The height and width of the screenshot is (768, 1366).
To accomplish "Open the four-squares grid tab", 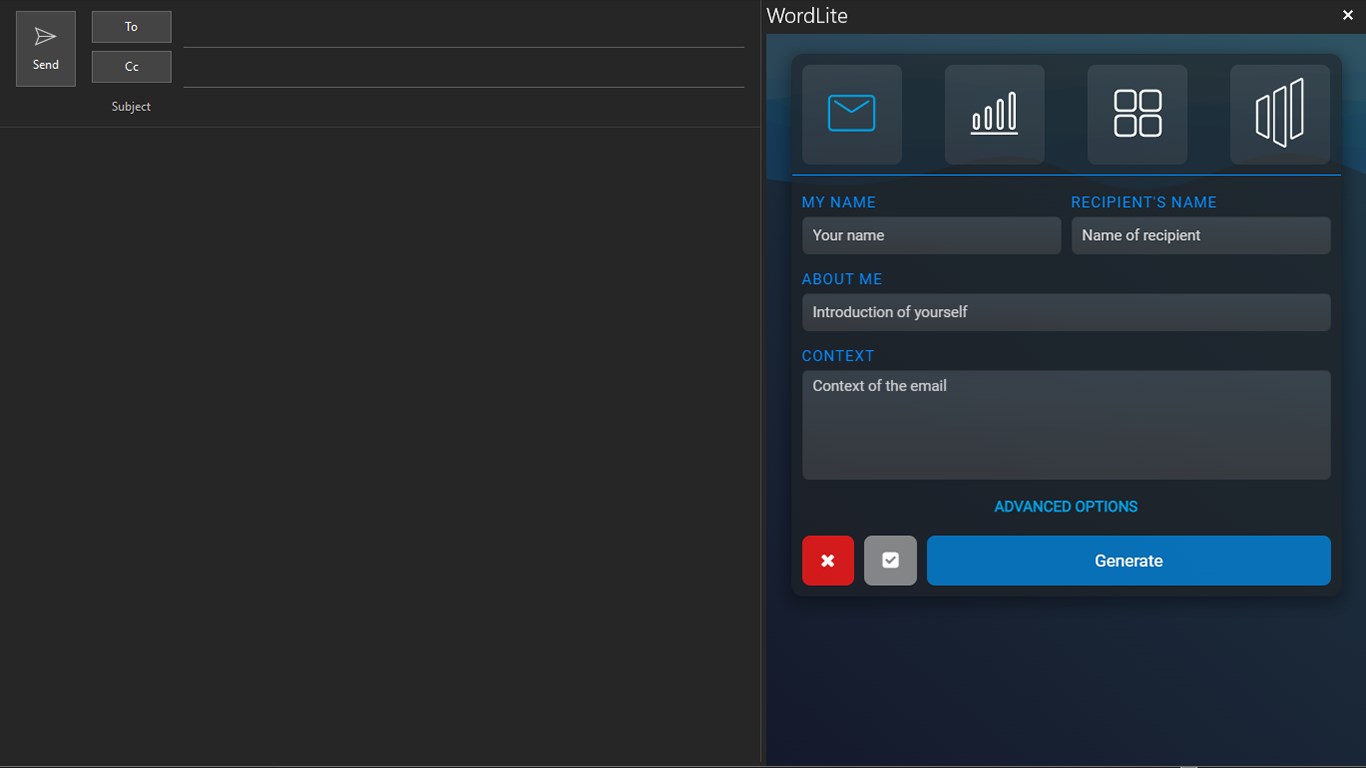I will point(1137,114).
